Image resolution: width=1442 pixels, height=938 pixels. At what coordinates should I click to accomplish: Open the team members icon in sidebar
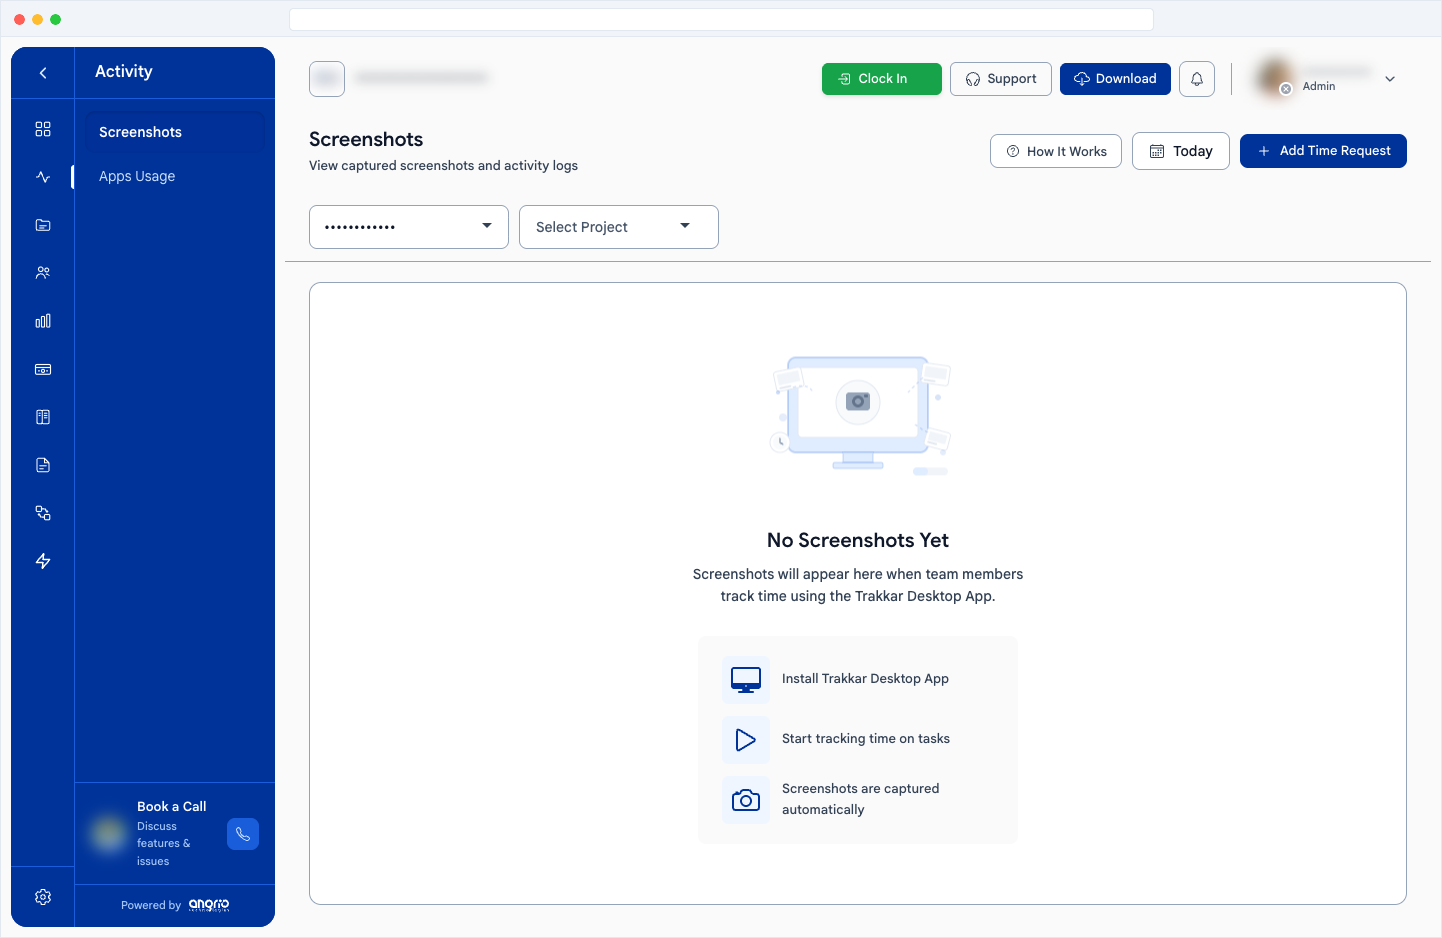43,273
